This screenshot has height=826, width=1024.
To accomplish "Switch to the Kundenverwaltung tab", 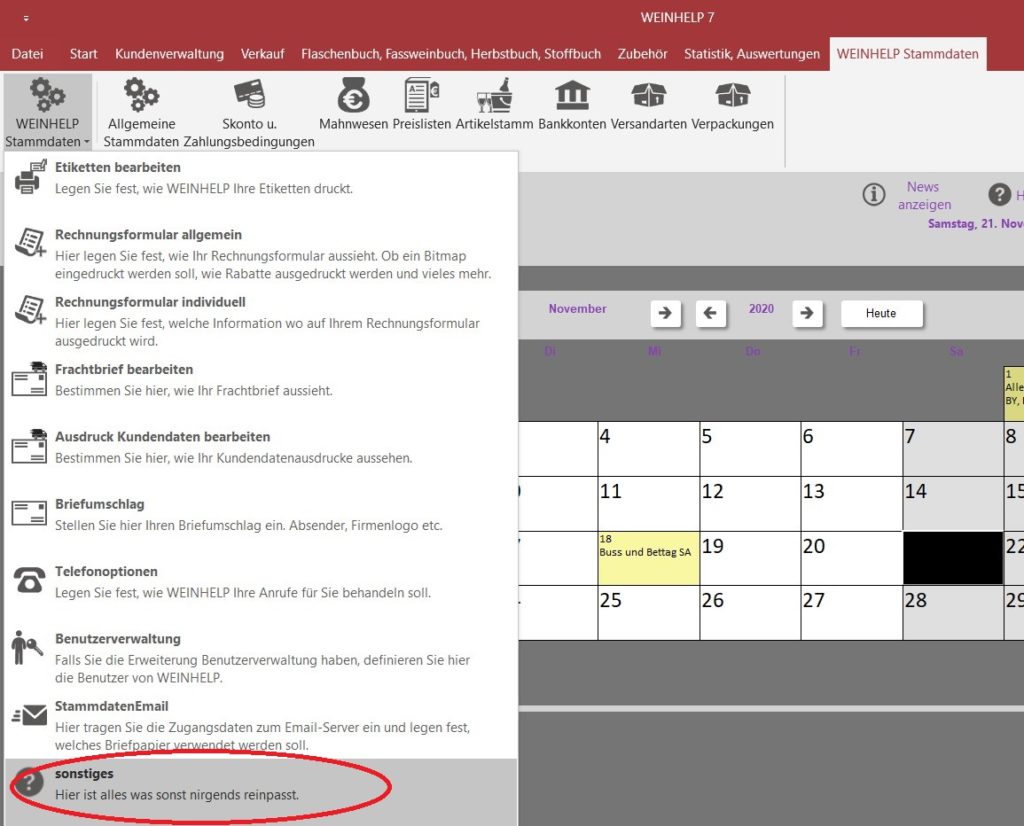I will pos(169,54).
